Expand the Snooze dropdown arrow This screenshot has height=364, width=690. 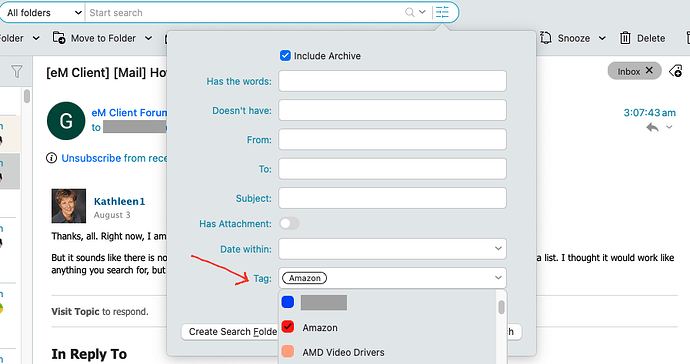[602, 38]
